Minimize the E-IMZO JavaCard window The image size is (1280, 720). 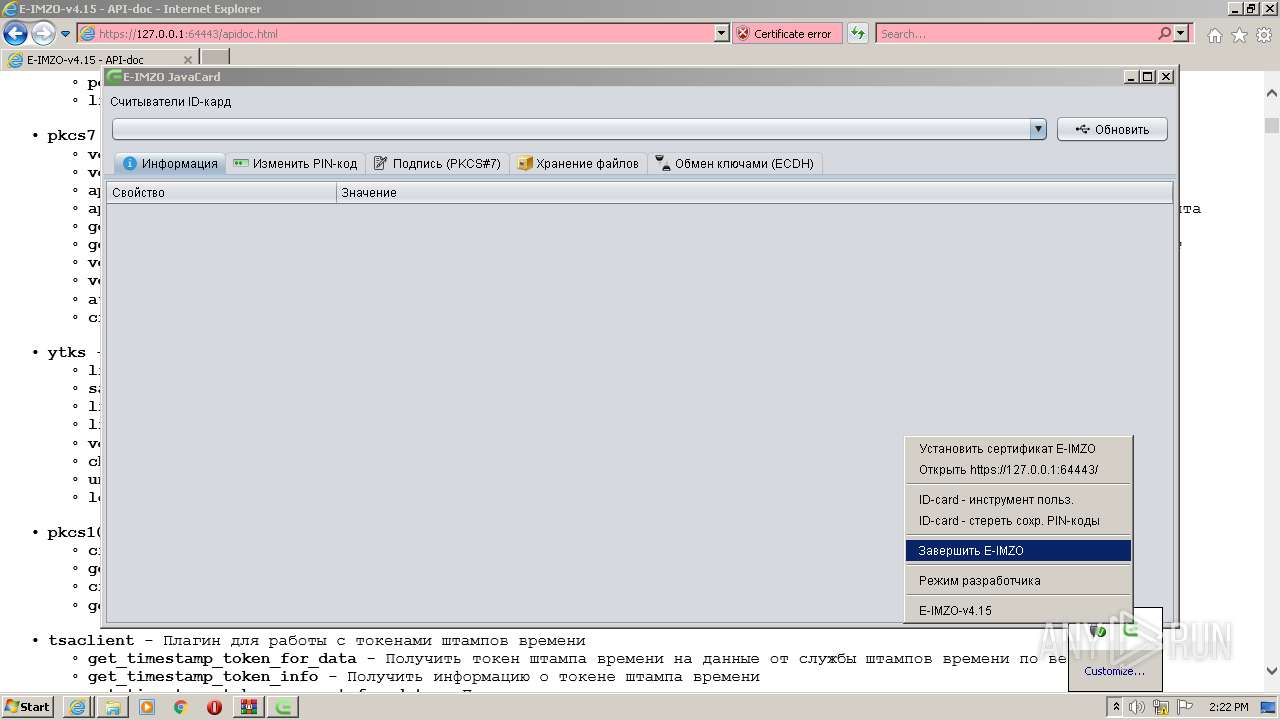1131,76
